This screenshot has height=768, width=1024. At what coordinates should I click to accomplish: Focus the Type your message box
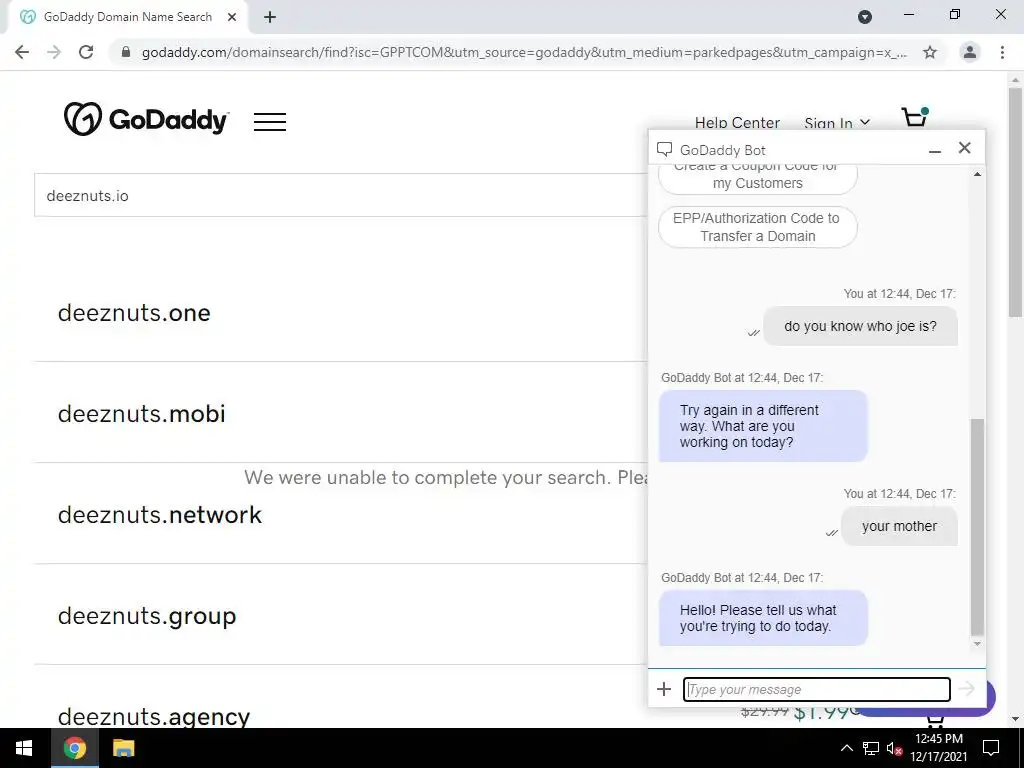pos(816,690)
